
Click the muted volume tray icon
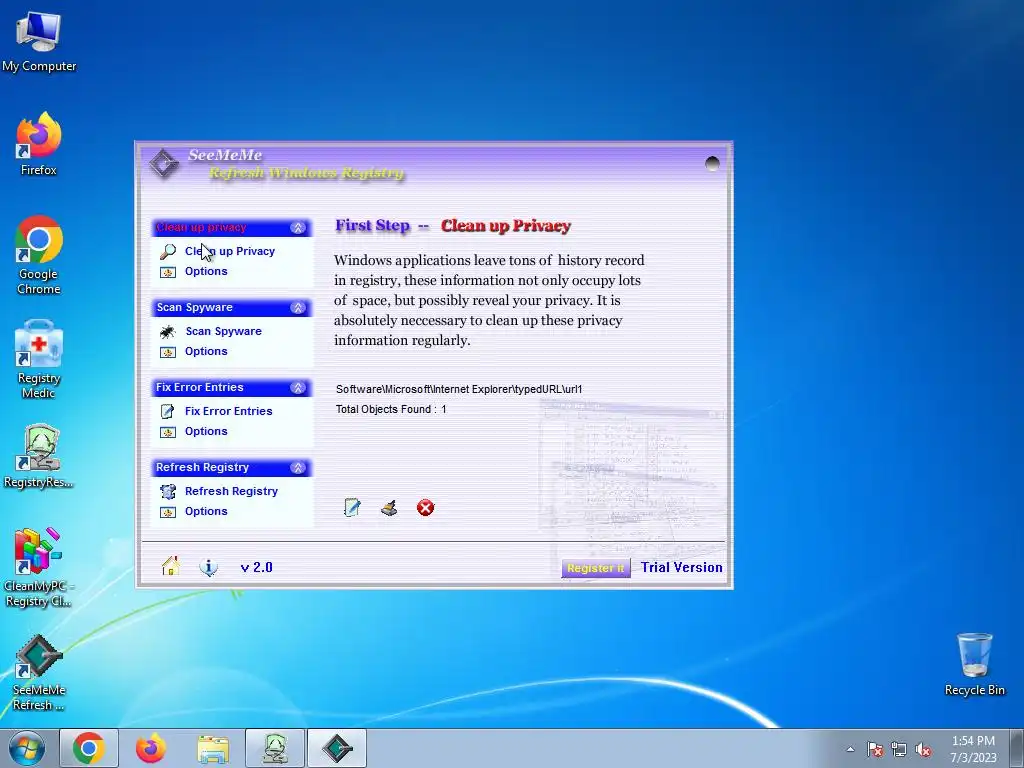[x=923, y=750]
